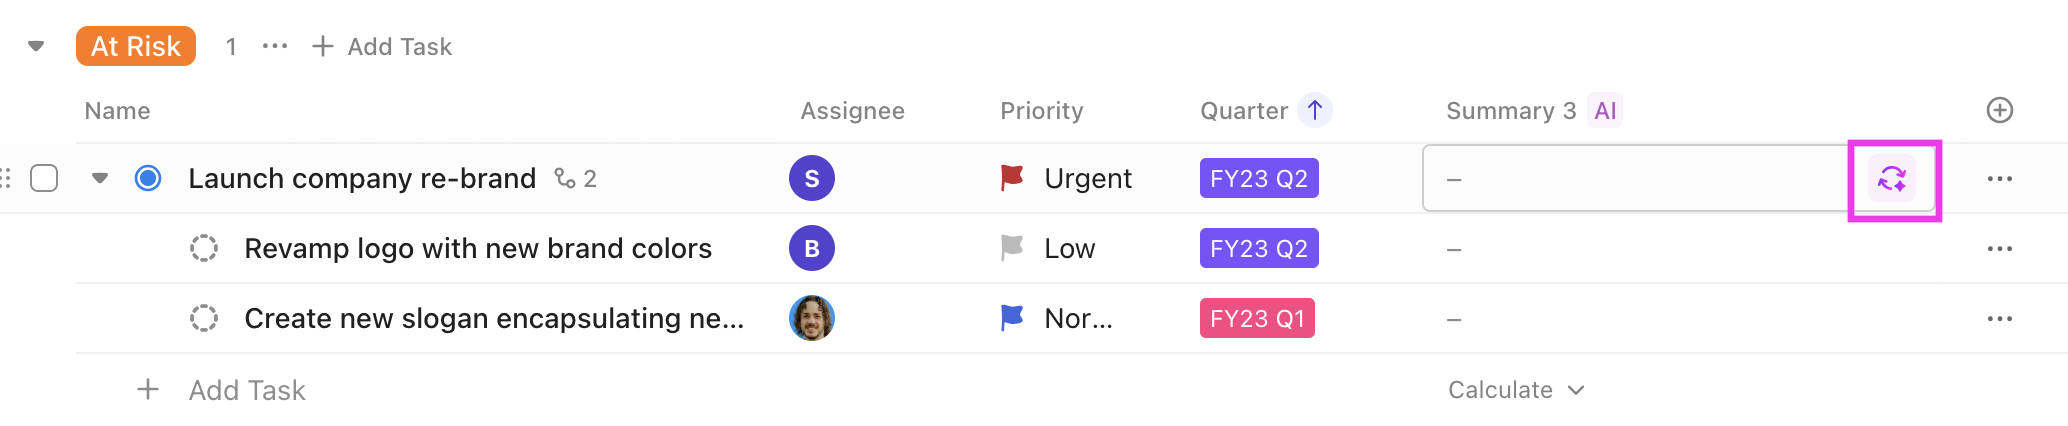Toggle the status circle of Launch company re-brand

pyautogui.click(x=148, y=178)
